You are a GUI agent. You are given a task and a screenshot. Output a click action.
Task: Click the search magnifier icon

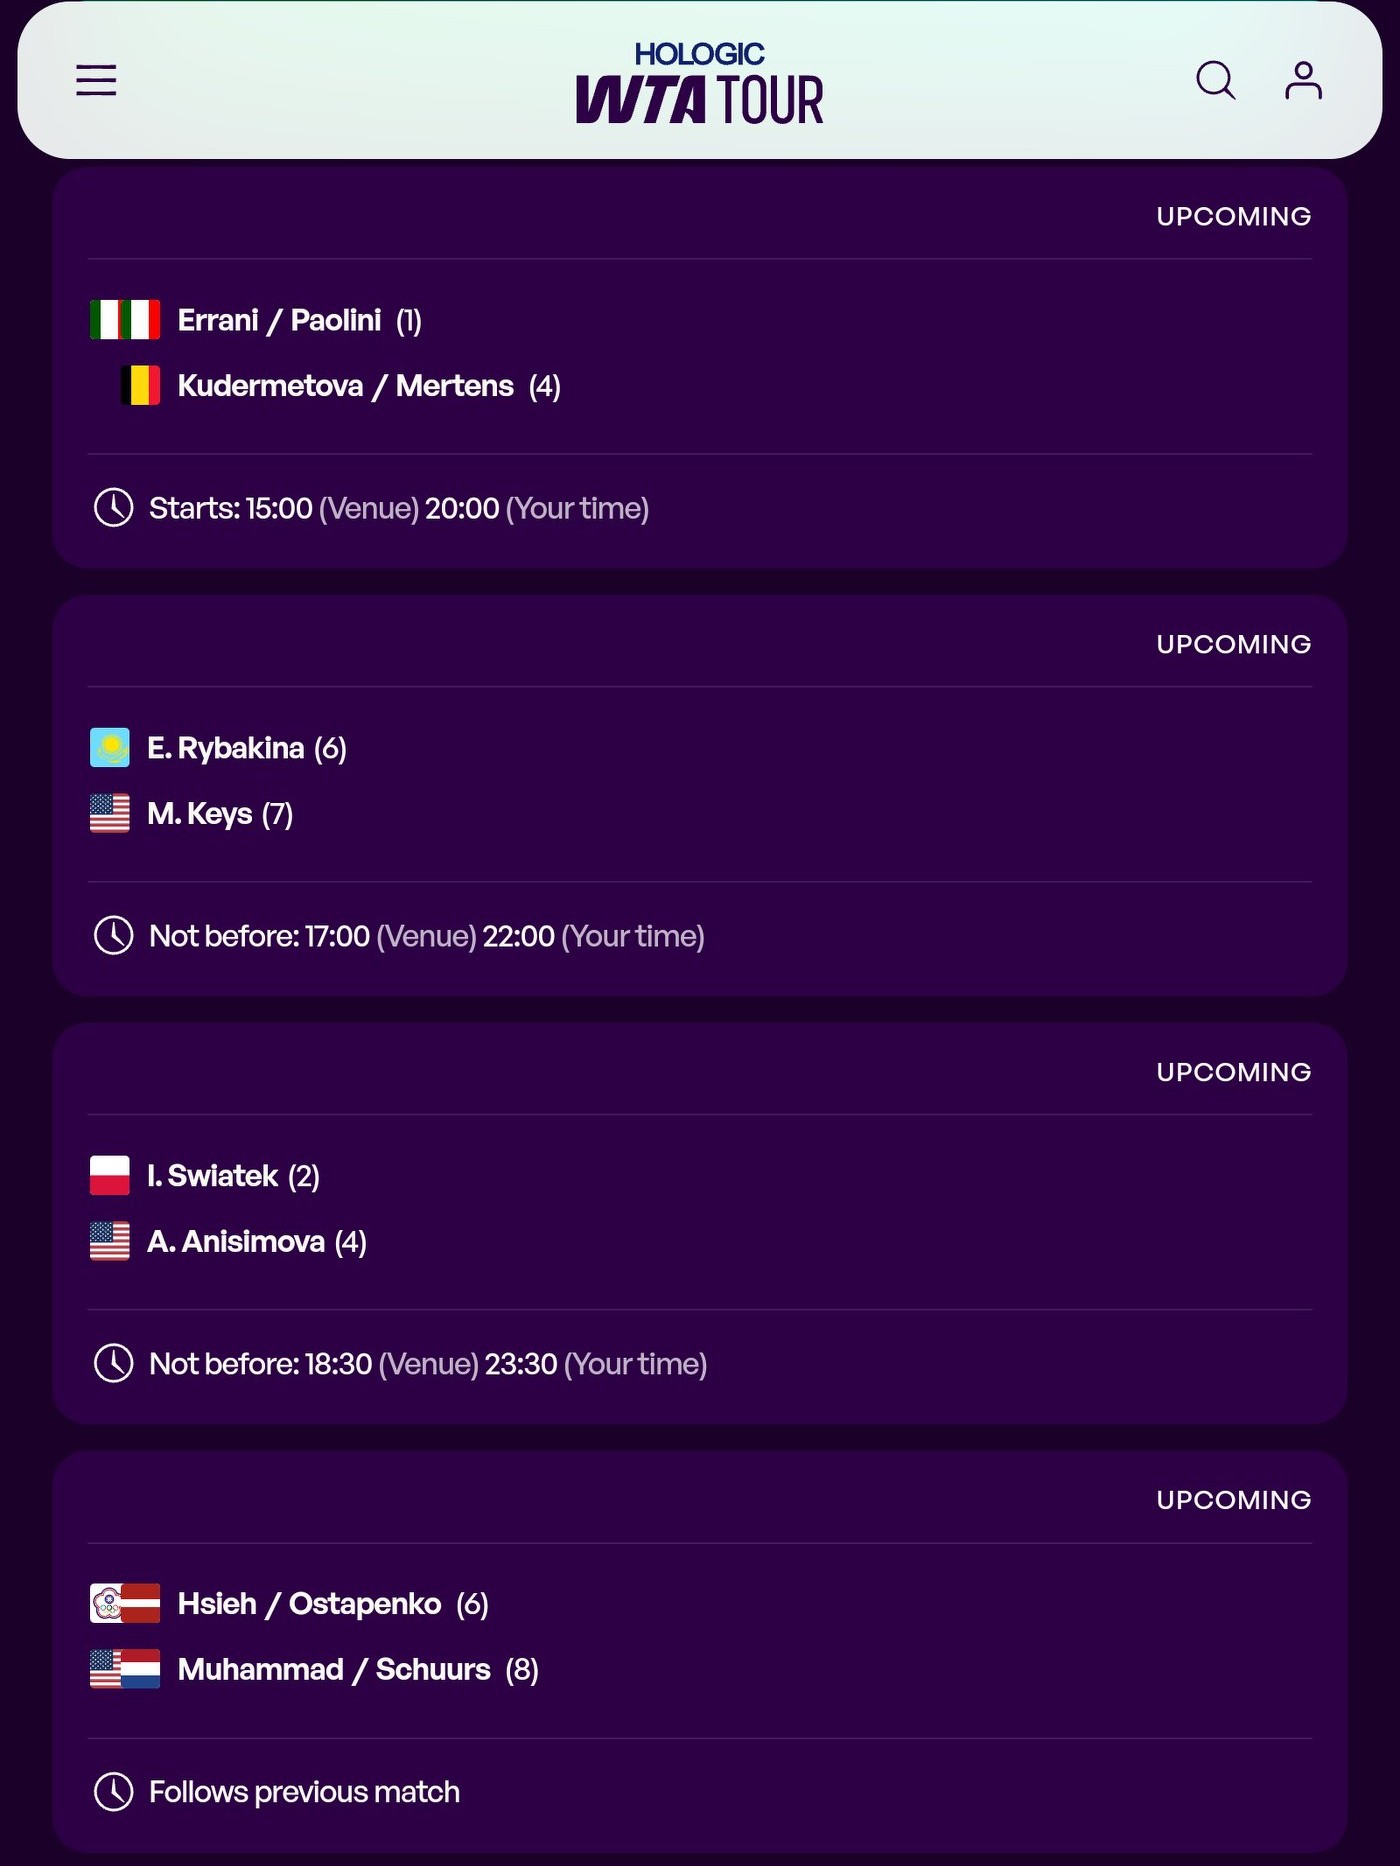point(1215,80)
